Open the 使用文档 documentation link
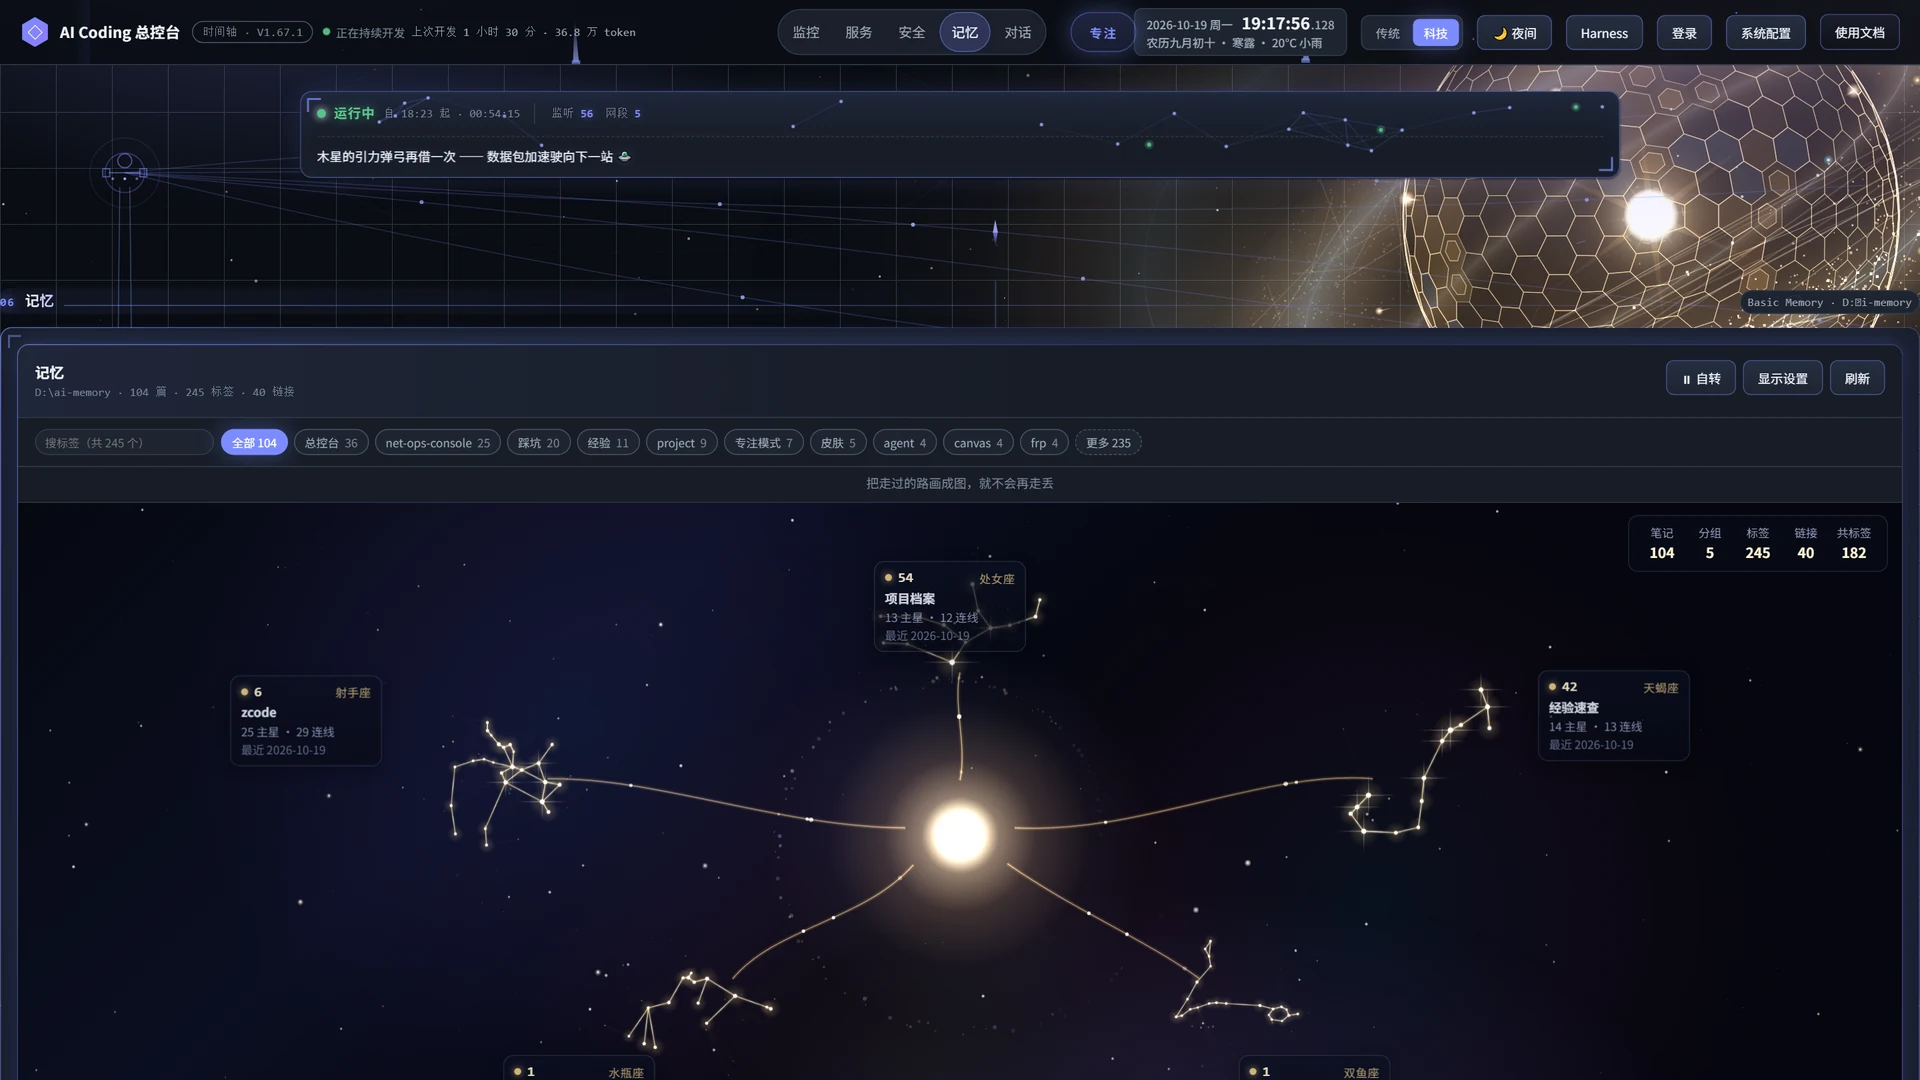Viewport: 1920px width, 1080px height. 1859,33
